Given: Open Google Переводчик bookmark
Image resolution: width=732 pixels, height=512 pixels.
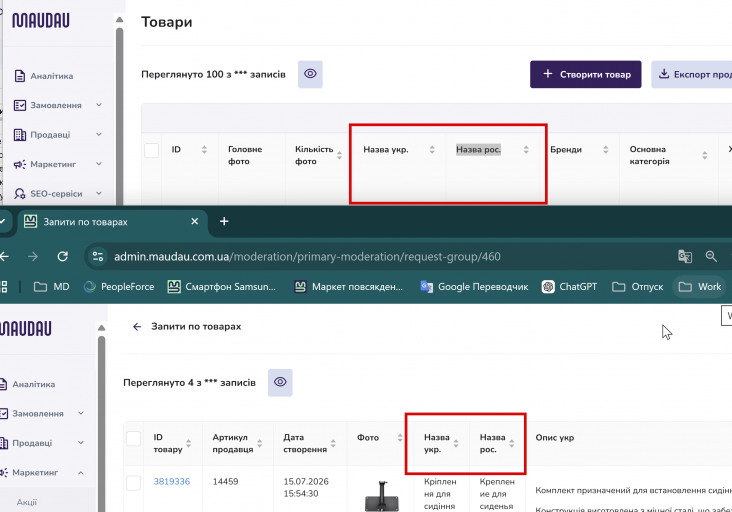Looking at the screenshot, I should tap(474, 287).
